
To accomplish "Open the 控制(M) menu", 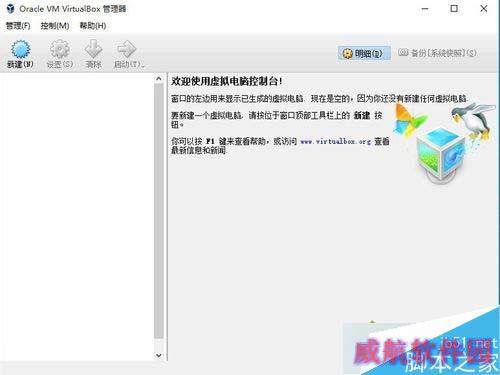I will pos(55,26).
